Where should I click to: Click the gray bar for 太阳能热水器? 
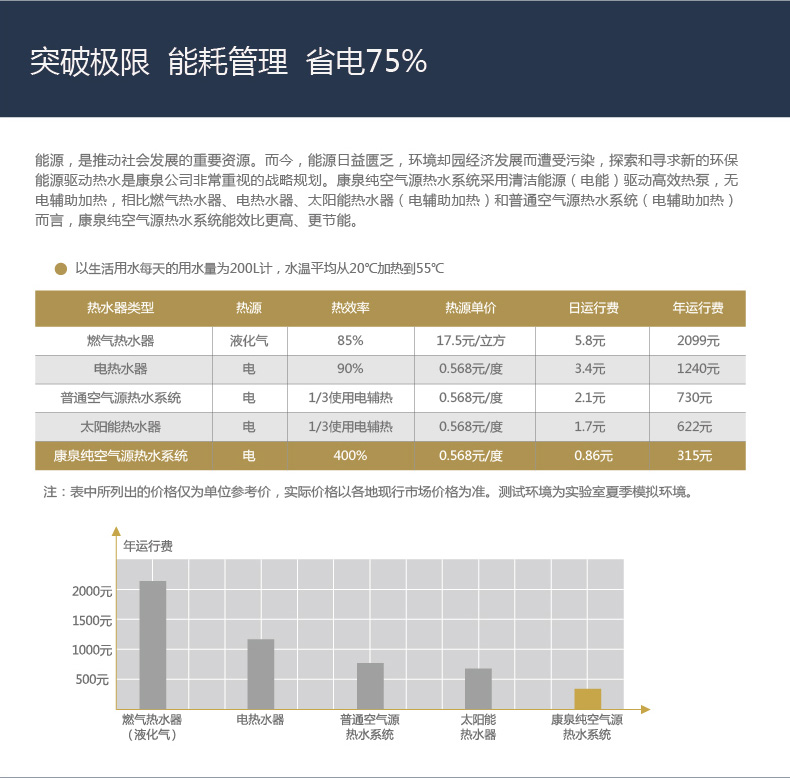click(x=478, y=689)
